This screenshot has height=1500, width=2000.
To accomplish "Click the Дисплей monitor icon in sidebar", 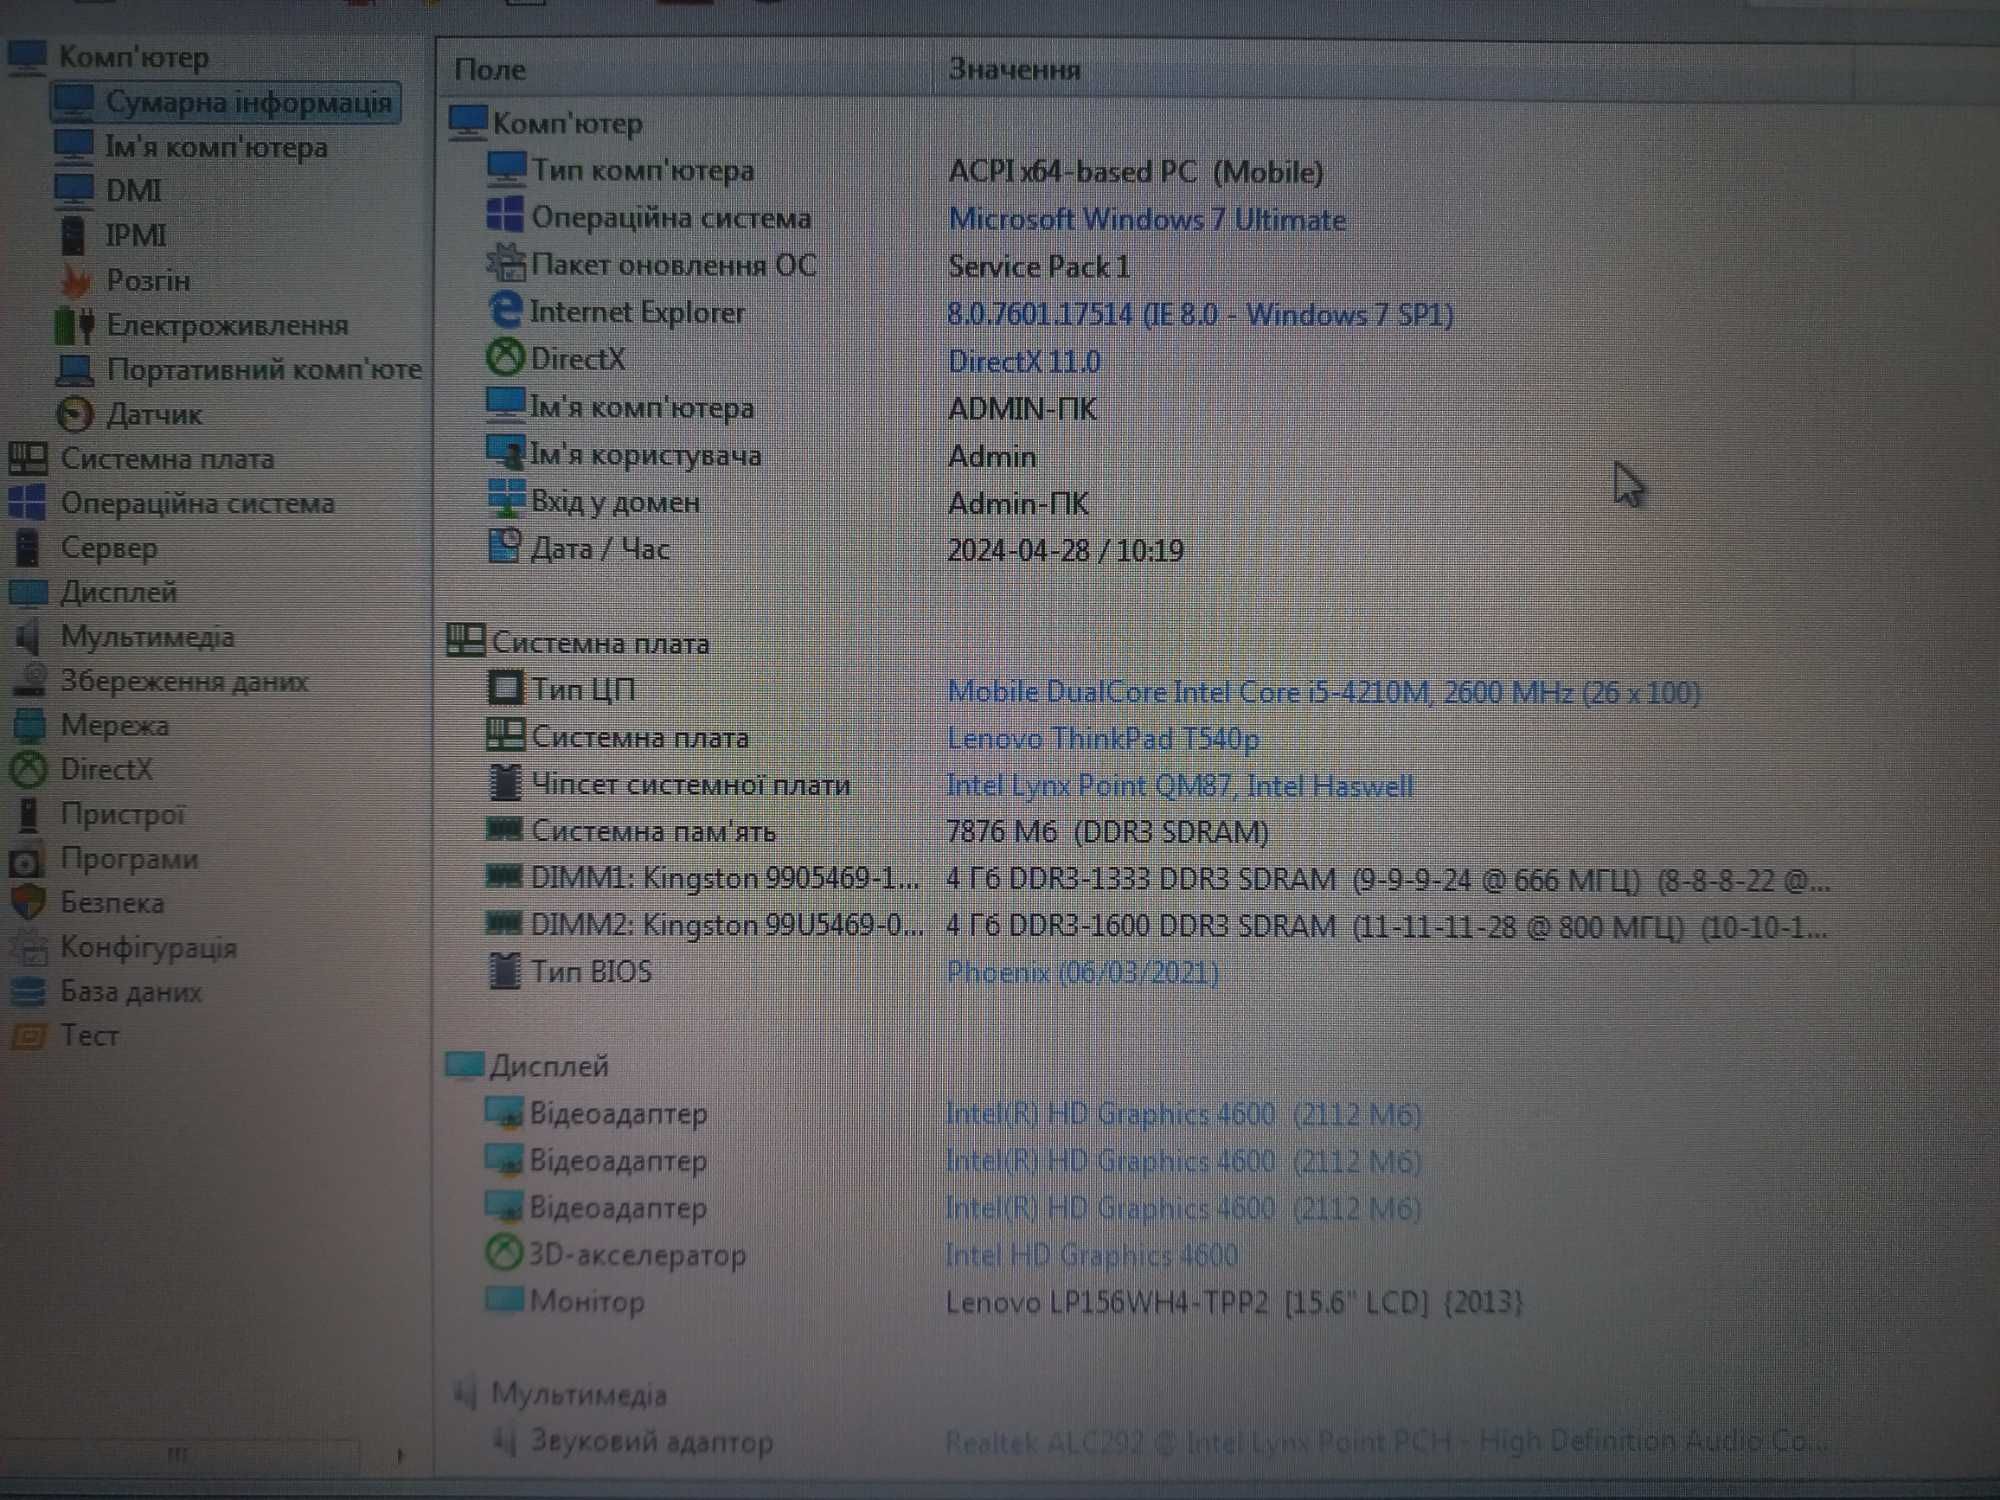I will point(28,592).
